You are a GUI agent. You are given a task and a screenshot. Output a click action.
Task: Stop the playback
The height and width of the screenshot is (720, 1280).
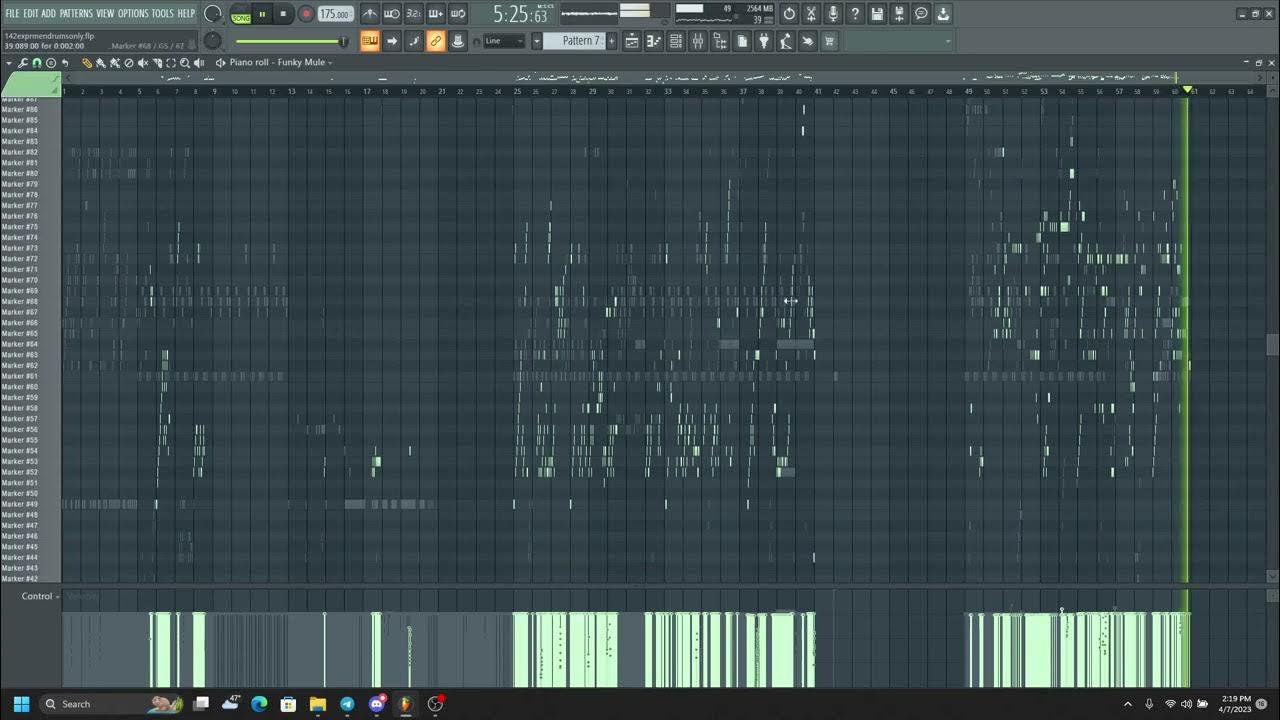(283, 14)
